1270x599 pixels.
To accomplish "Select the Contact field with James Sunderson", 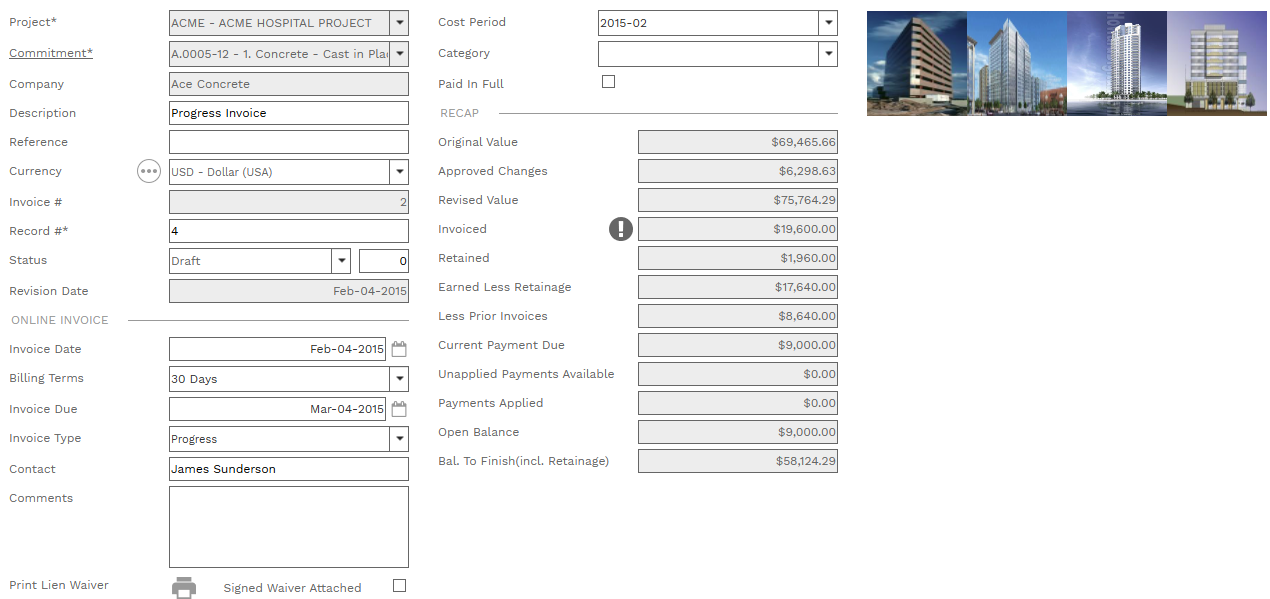I will pyautogui.click(x=288, y=469).
